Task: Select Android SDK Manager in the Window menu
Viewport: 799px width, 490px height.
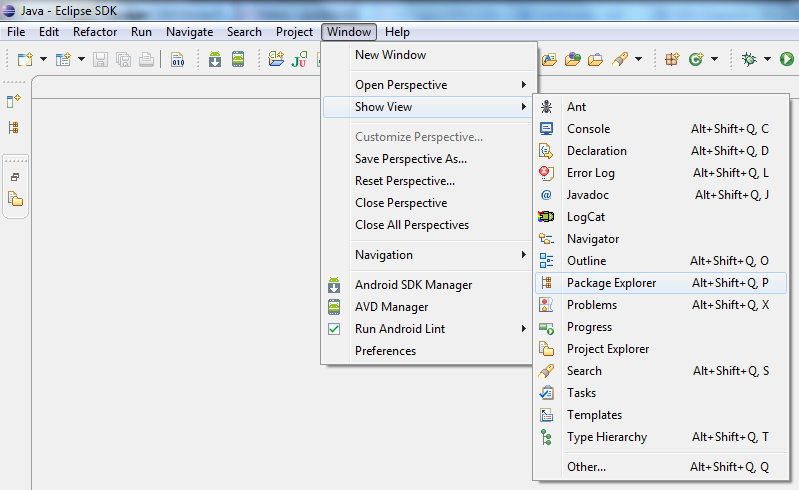Action: [429, 285]
